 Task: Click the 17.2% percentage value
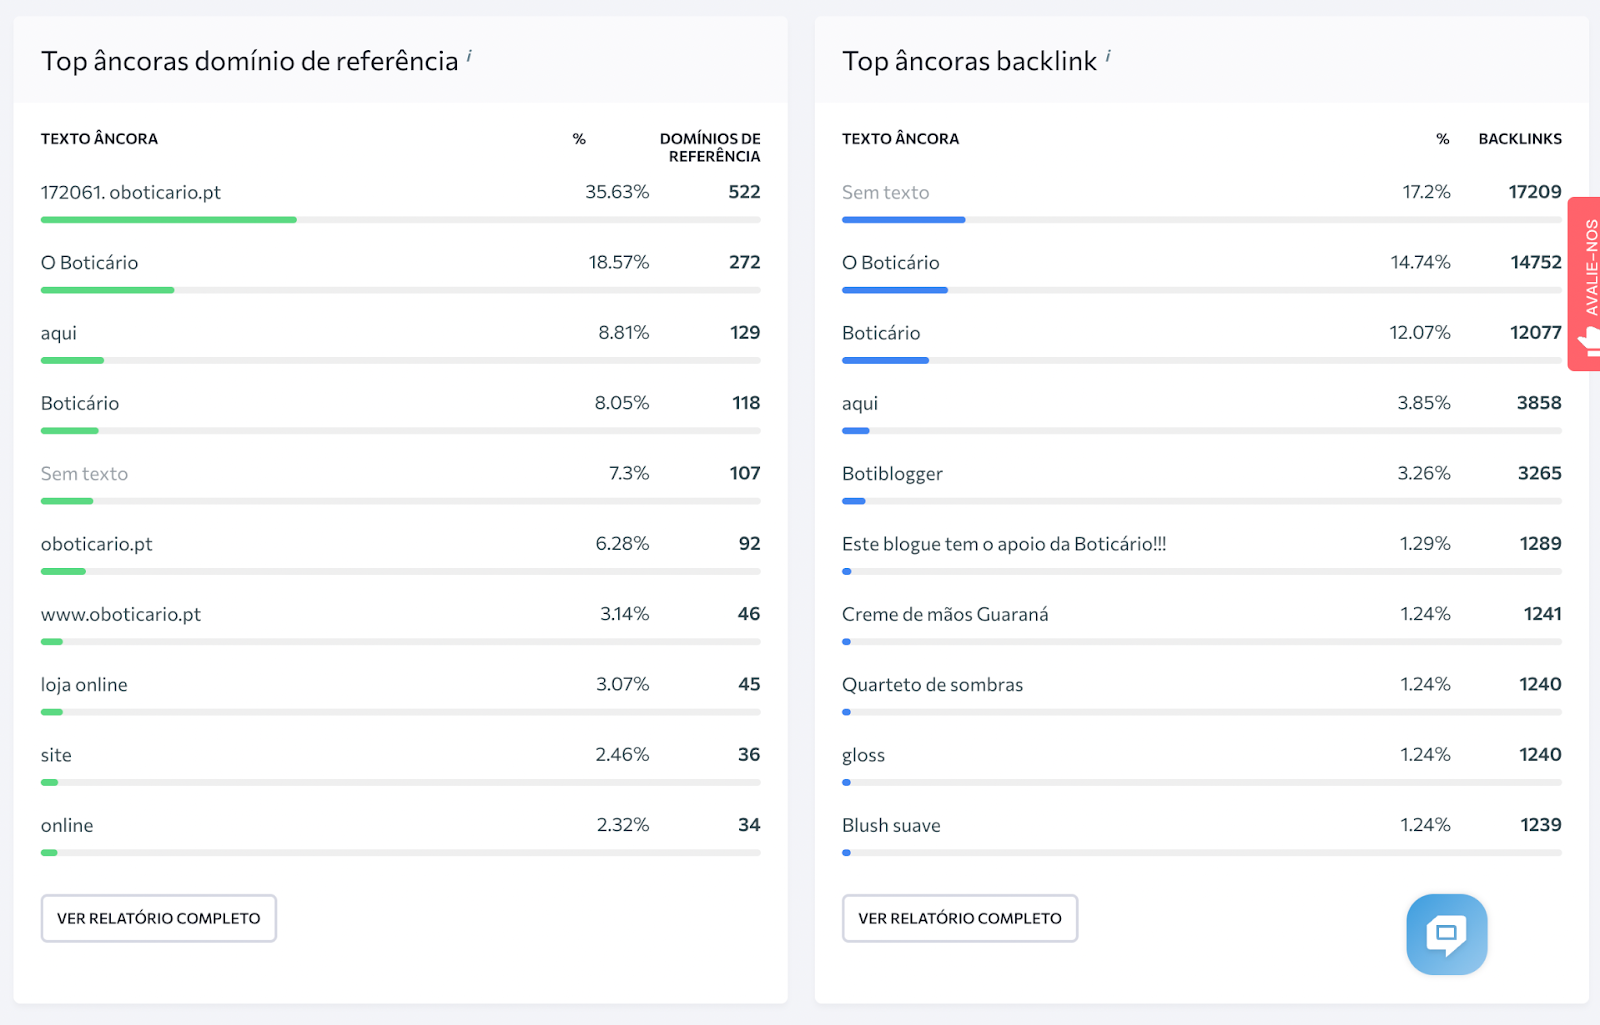point(1427,192)
